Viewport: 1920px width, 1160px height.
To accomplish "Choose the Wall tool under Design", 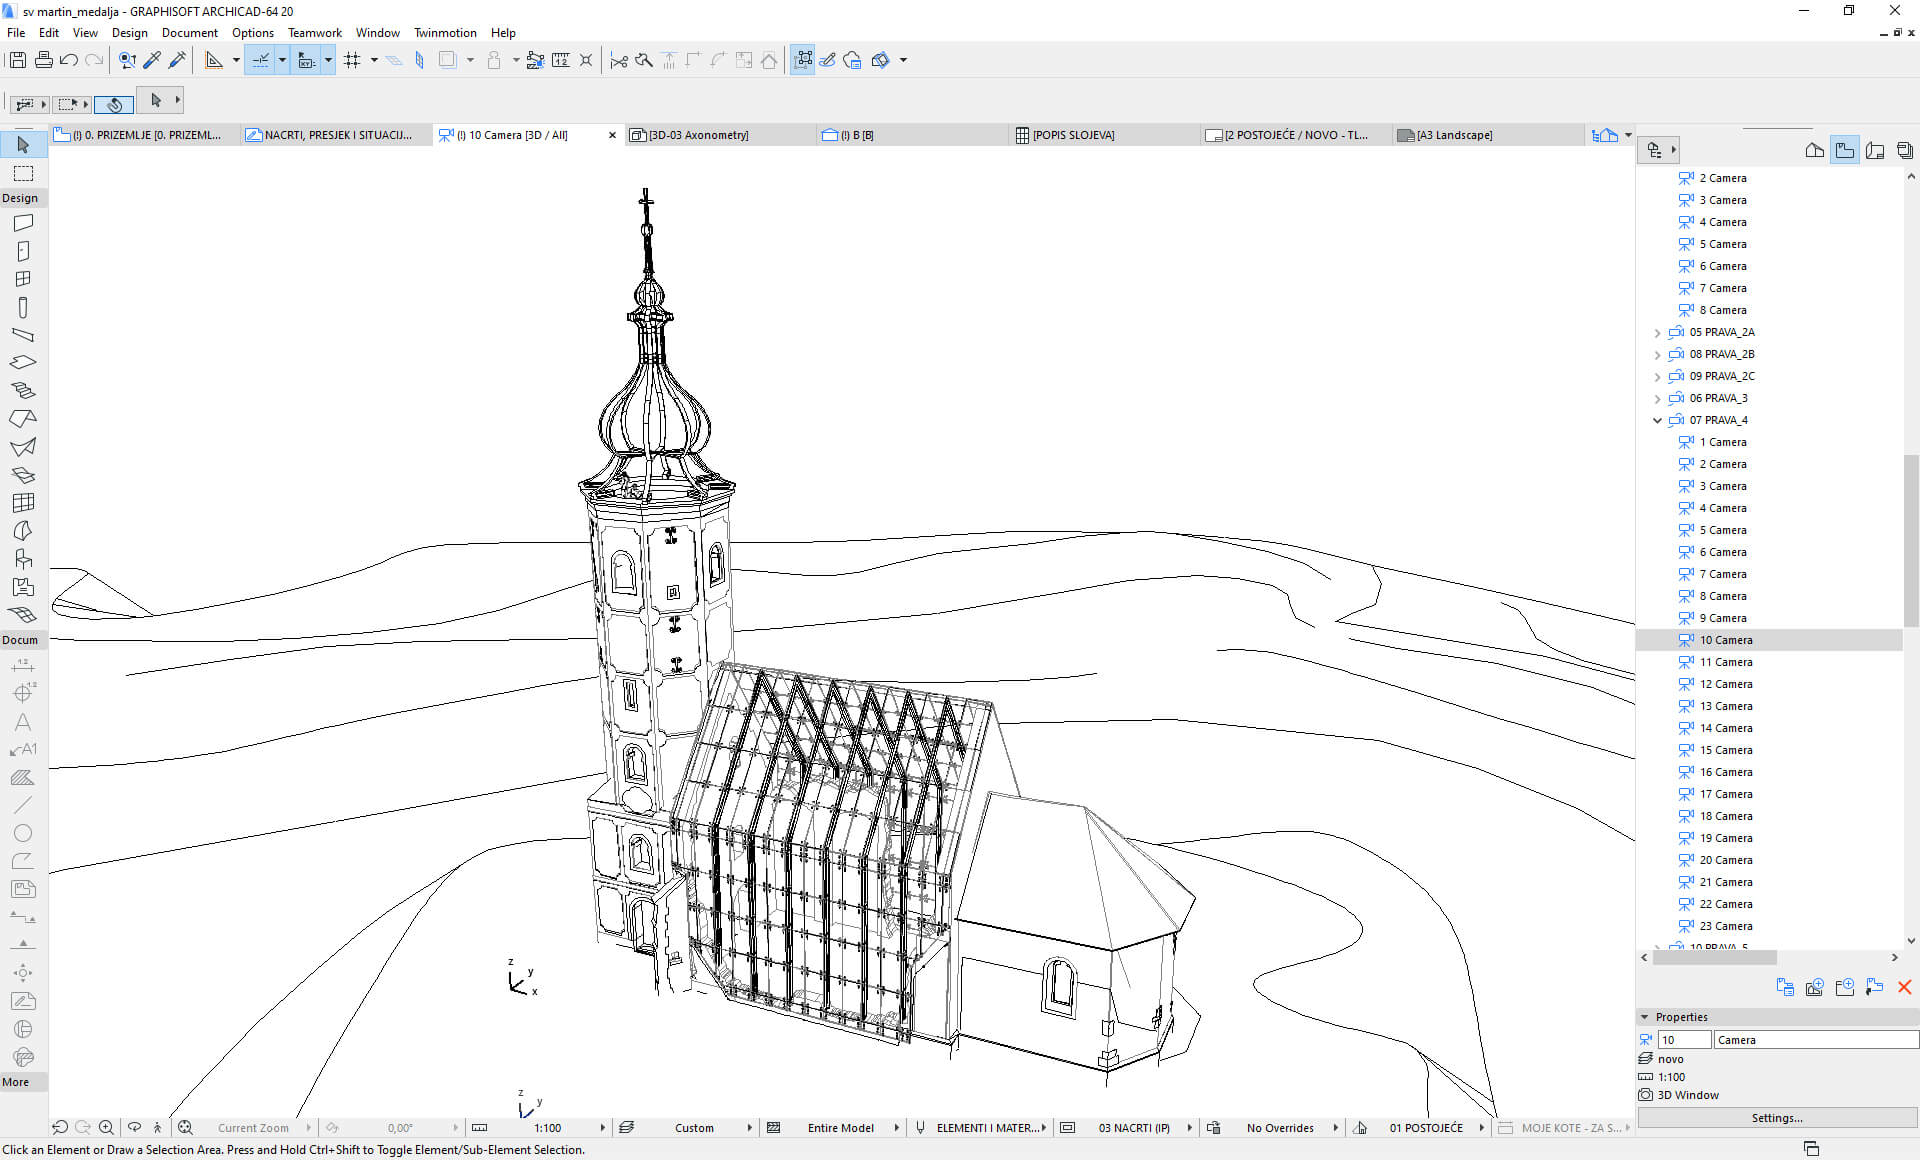I will point(23,223).
